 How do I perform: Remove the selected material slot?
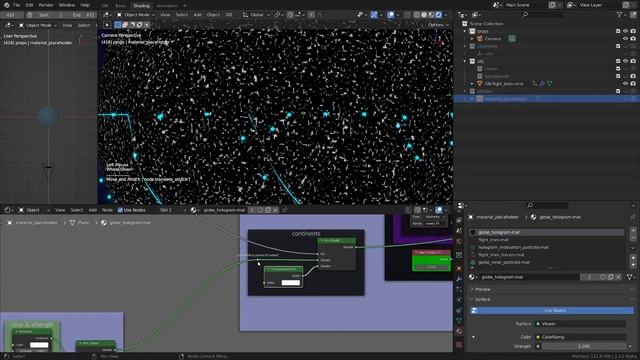[633, 238]
